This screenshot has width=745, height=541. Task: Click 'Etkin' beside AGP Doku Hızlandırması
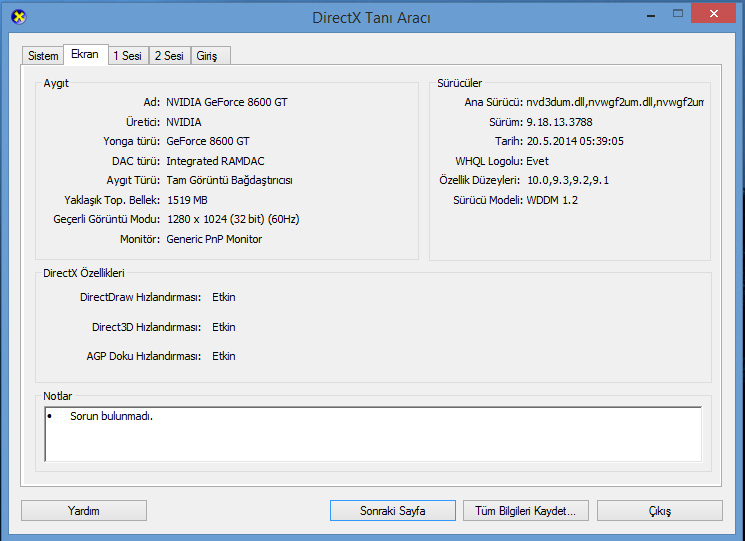(224, 356)
